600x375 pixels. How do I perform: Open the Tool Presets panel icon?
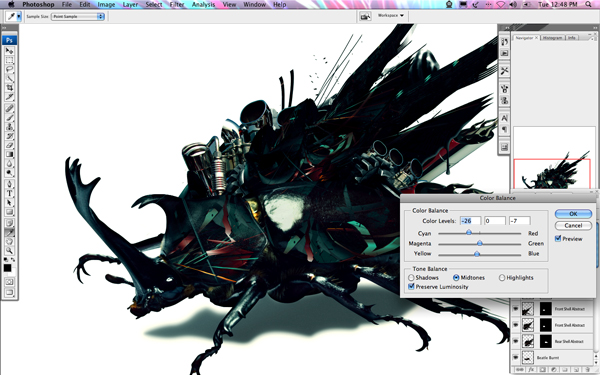point(504,71)
